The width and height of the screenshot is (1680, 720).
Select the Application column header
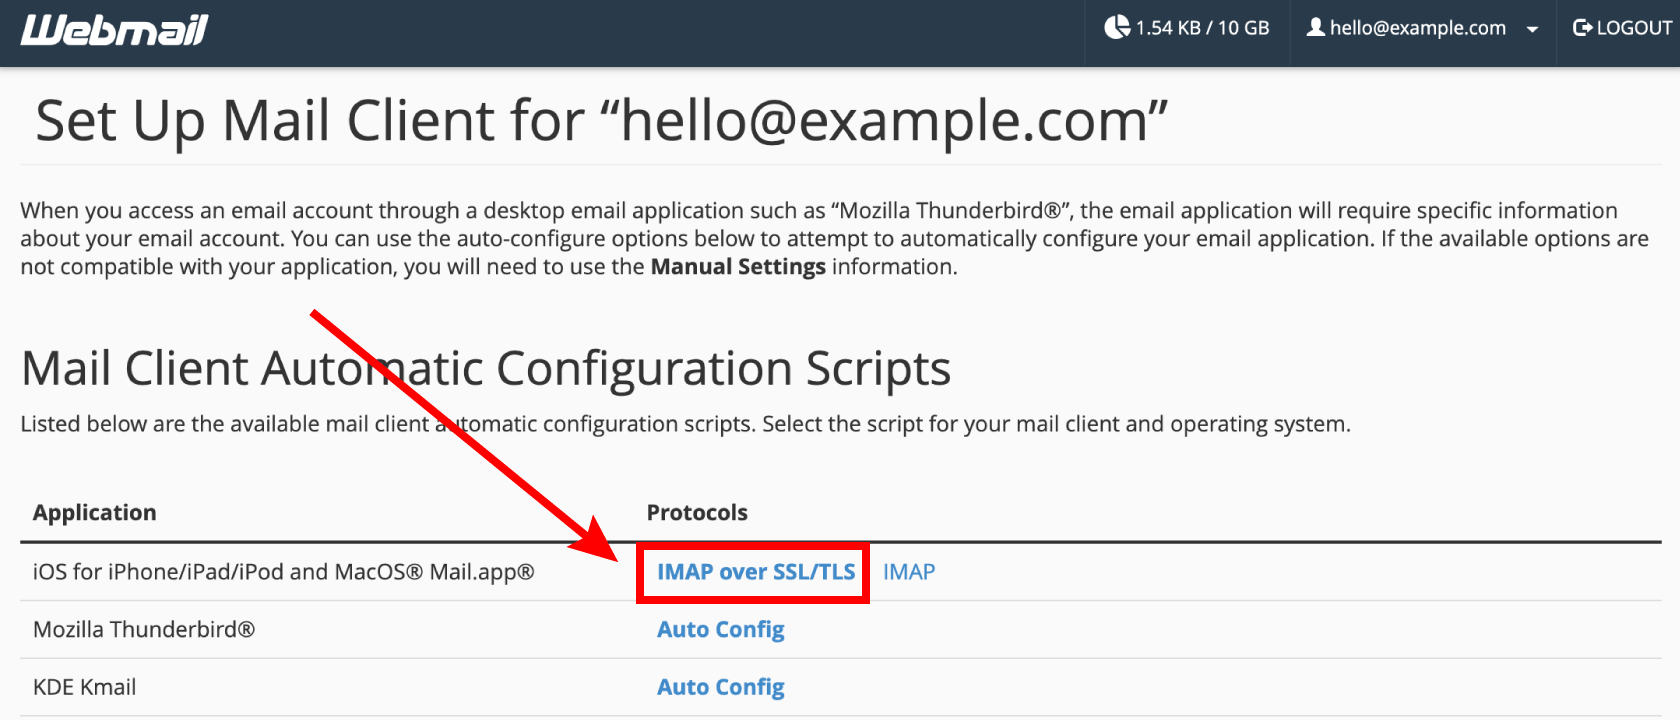[95, 513]
